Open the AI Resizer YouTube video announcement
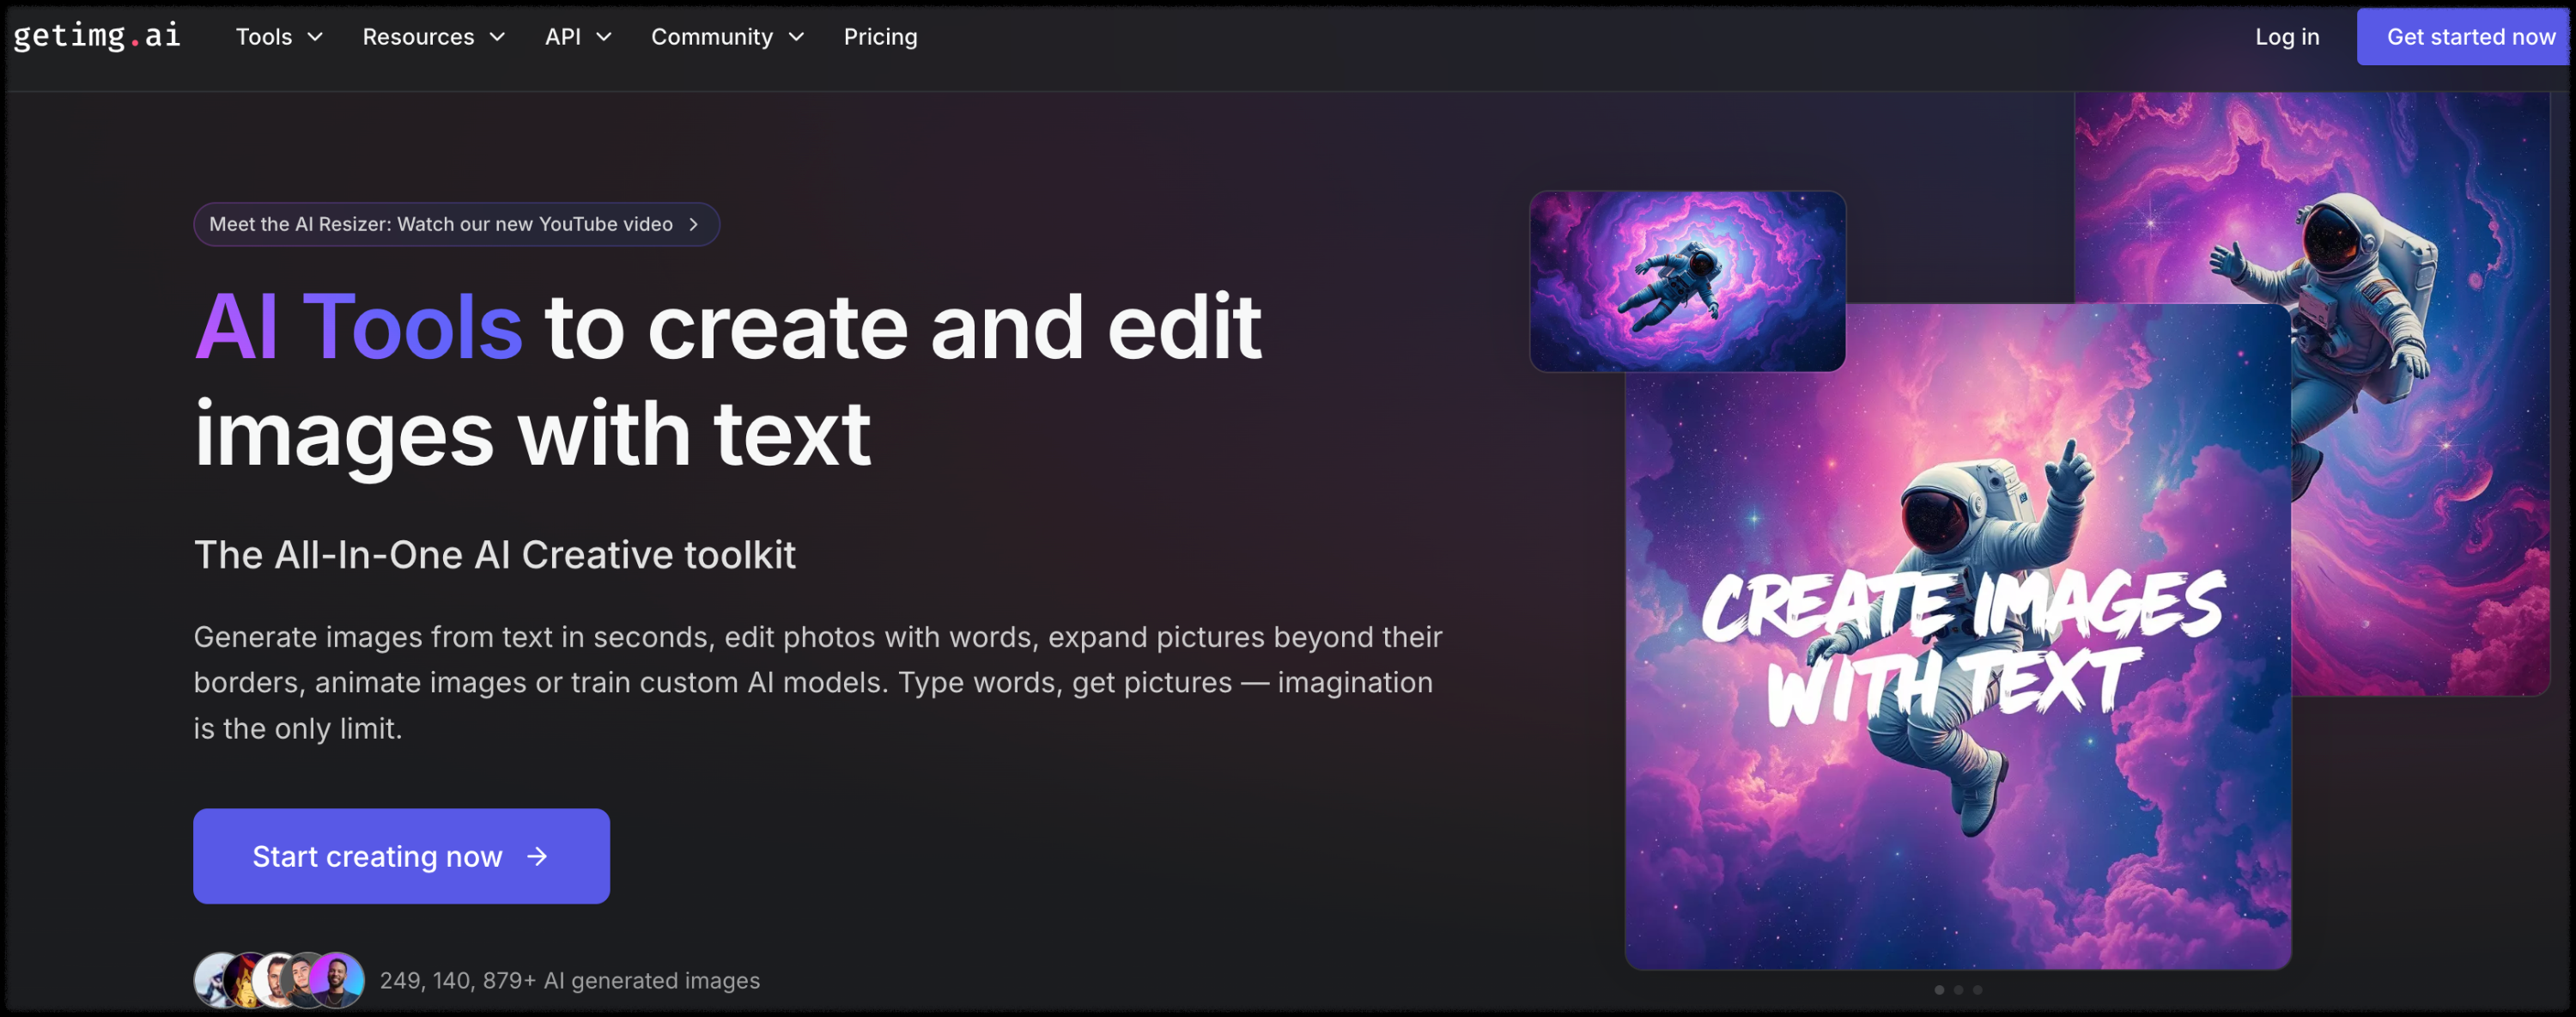The image size is (2576, 1017). tap(441, 224)
